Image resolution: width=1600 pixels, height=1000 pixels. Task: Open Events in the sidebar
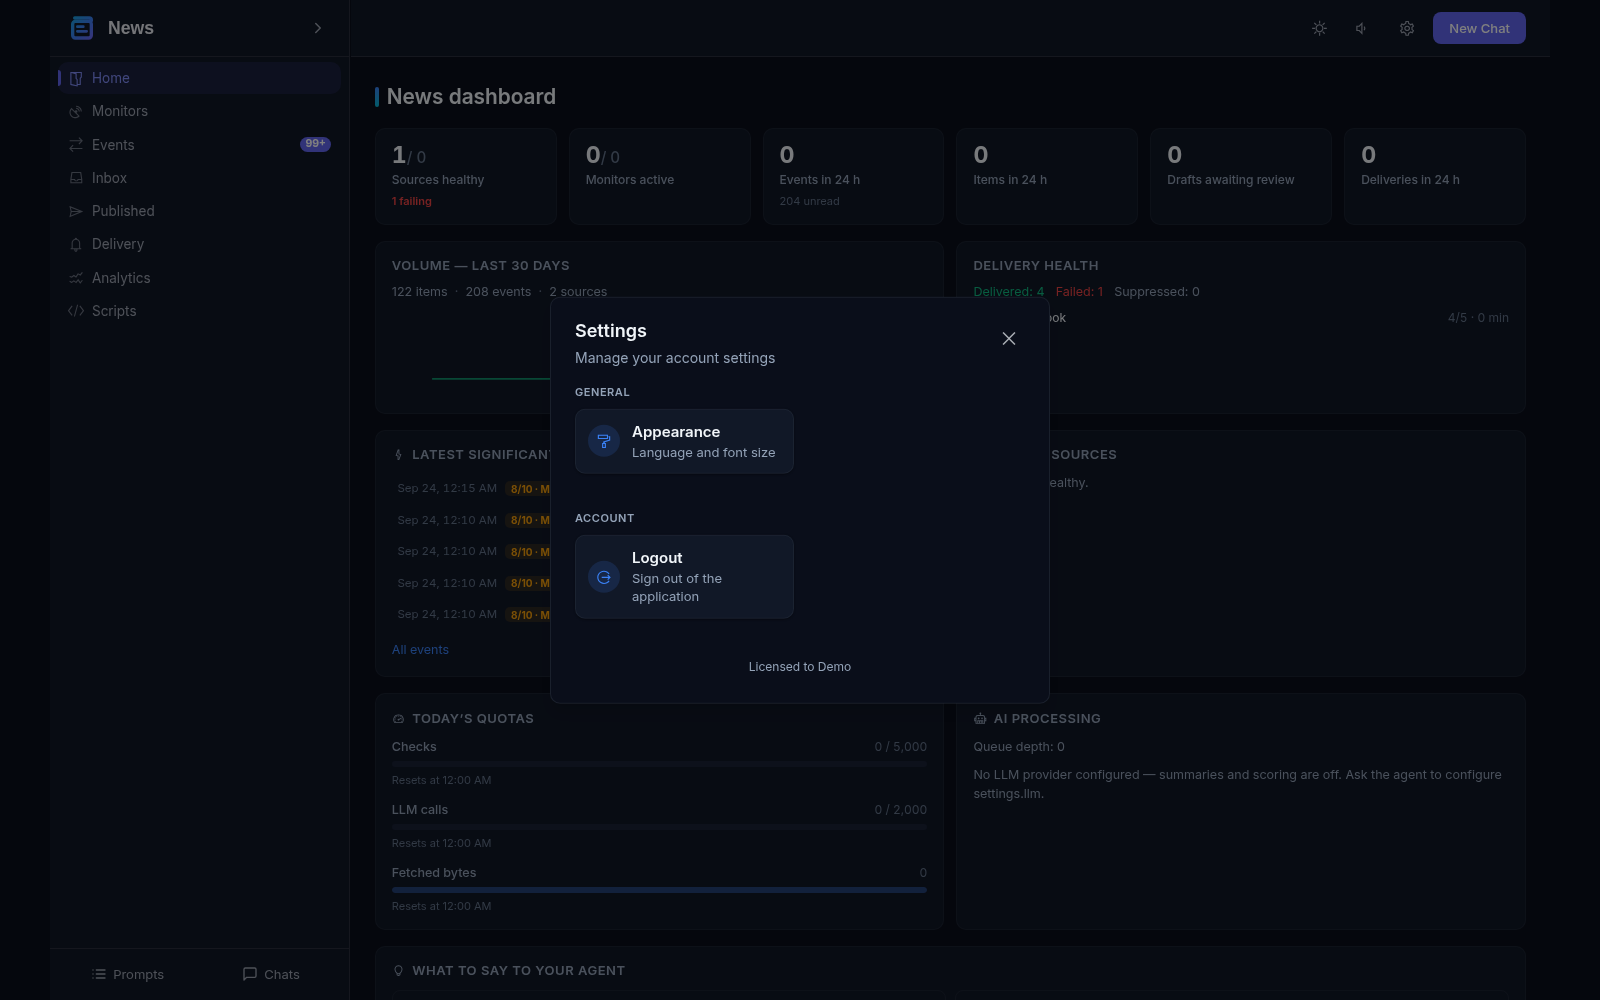click(200, 145)
